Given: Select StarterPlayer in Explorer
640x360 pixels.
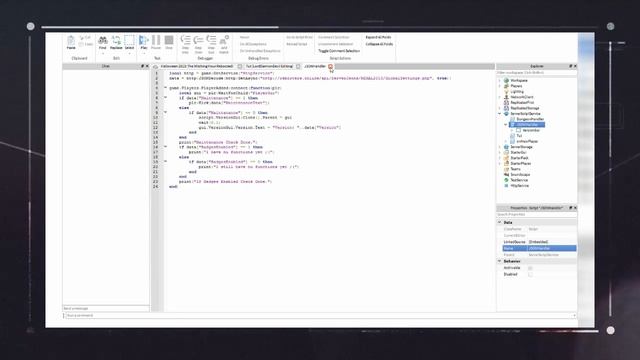Looking at the screenshot, I should [x=520, y=163].
